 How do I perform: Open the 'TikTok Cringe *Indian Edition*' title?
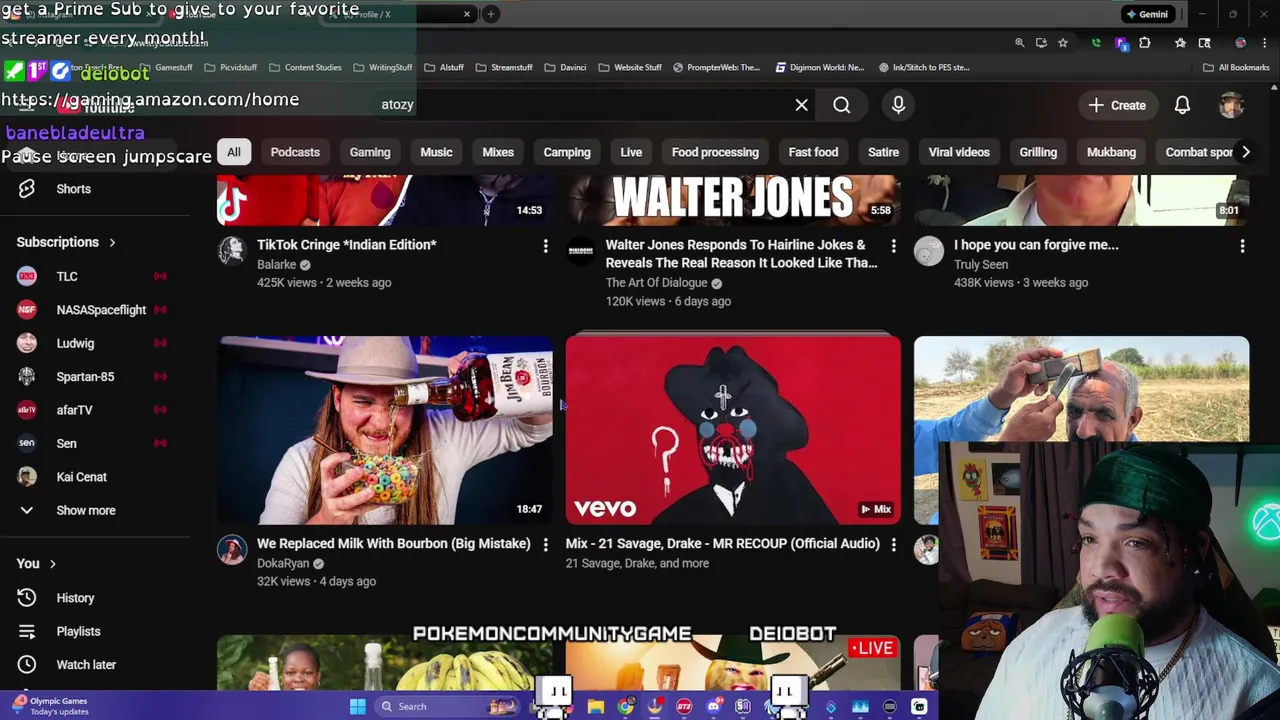(347, 245)
